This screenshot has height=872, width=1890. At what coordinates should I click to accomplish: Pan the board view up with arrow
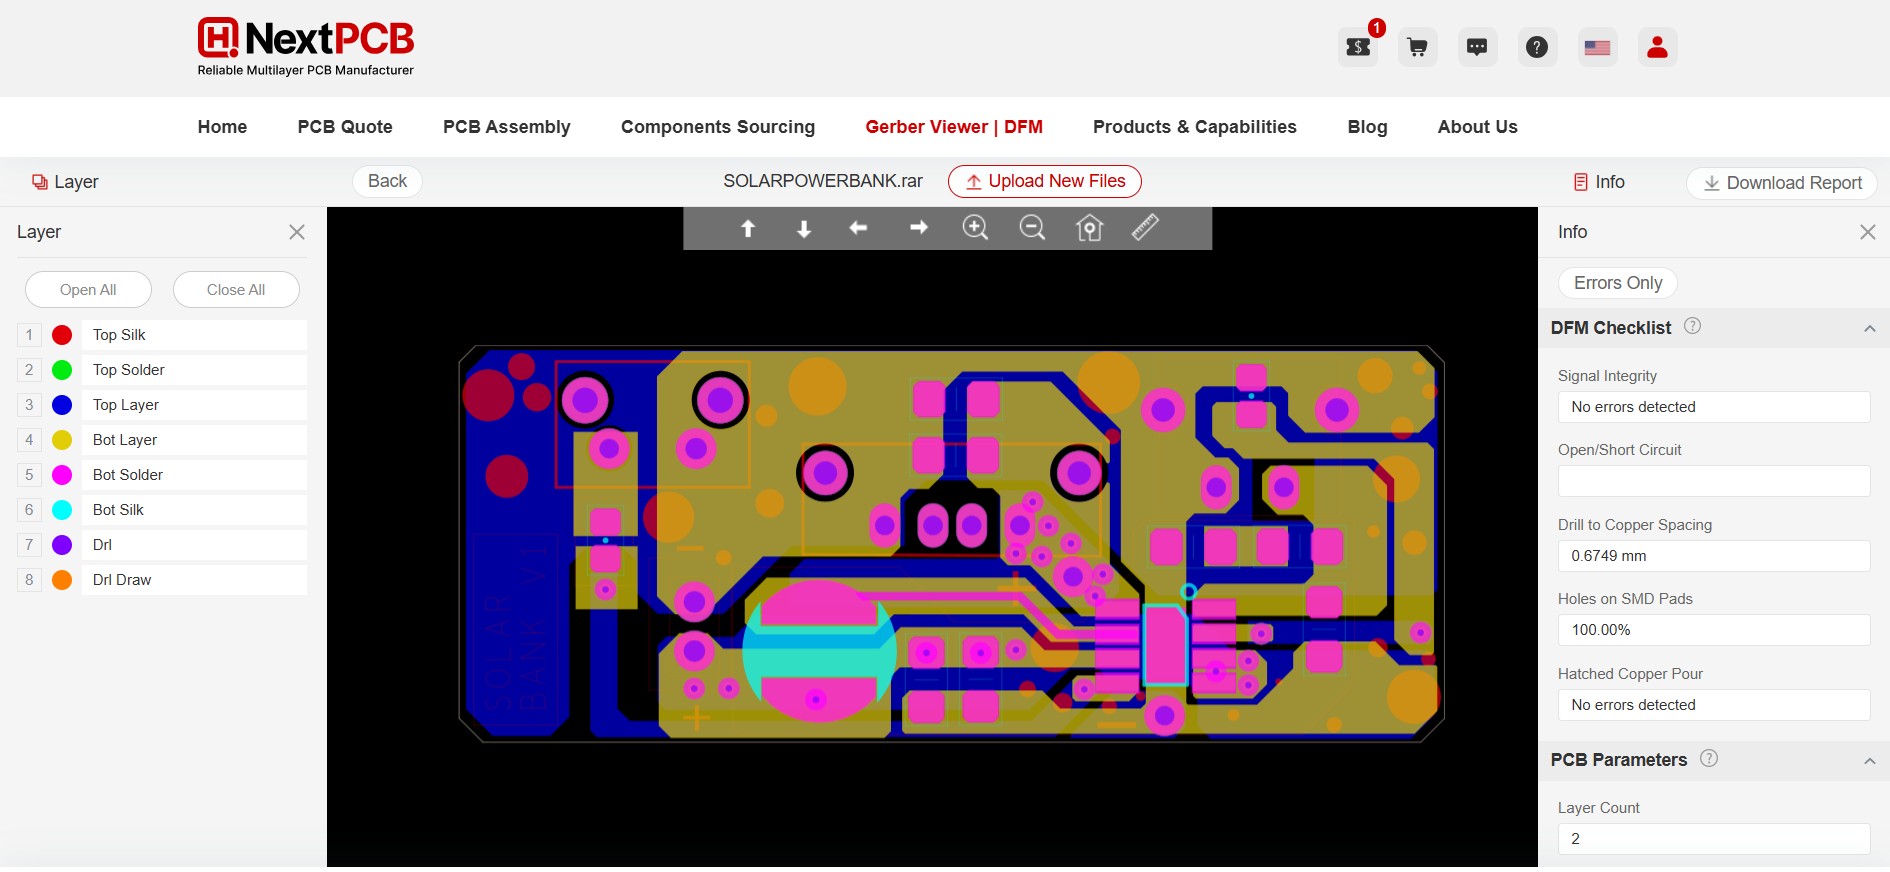tap(747, 229)
